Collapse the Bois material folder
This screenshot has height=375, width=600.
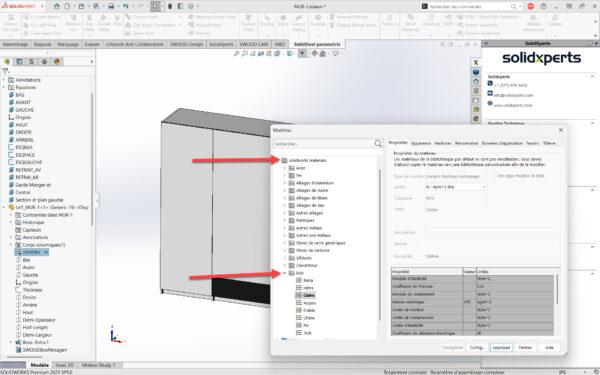pyautogui.click(x=285, y=273)
